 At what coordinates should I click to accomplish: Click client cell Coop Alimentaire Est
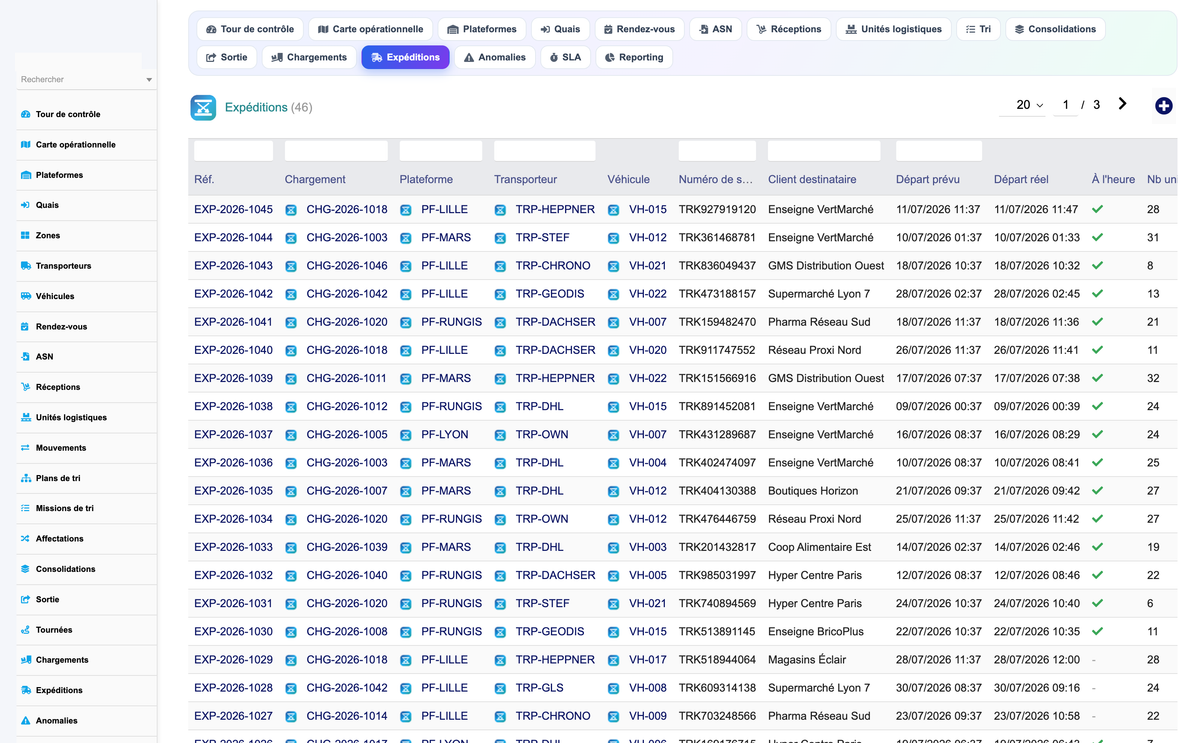click(x=819, y=548)
